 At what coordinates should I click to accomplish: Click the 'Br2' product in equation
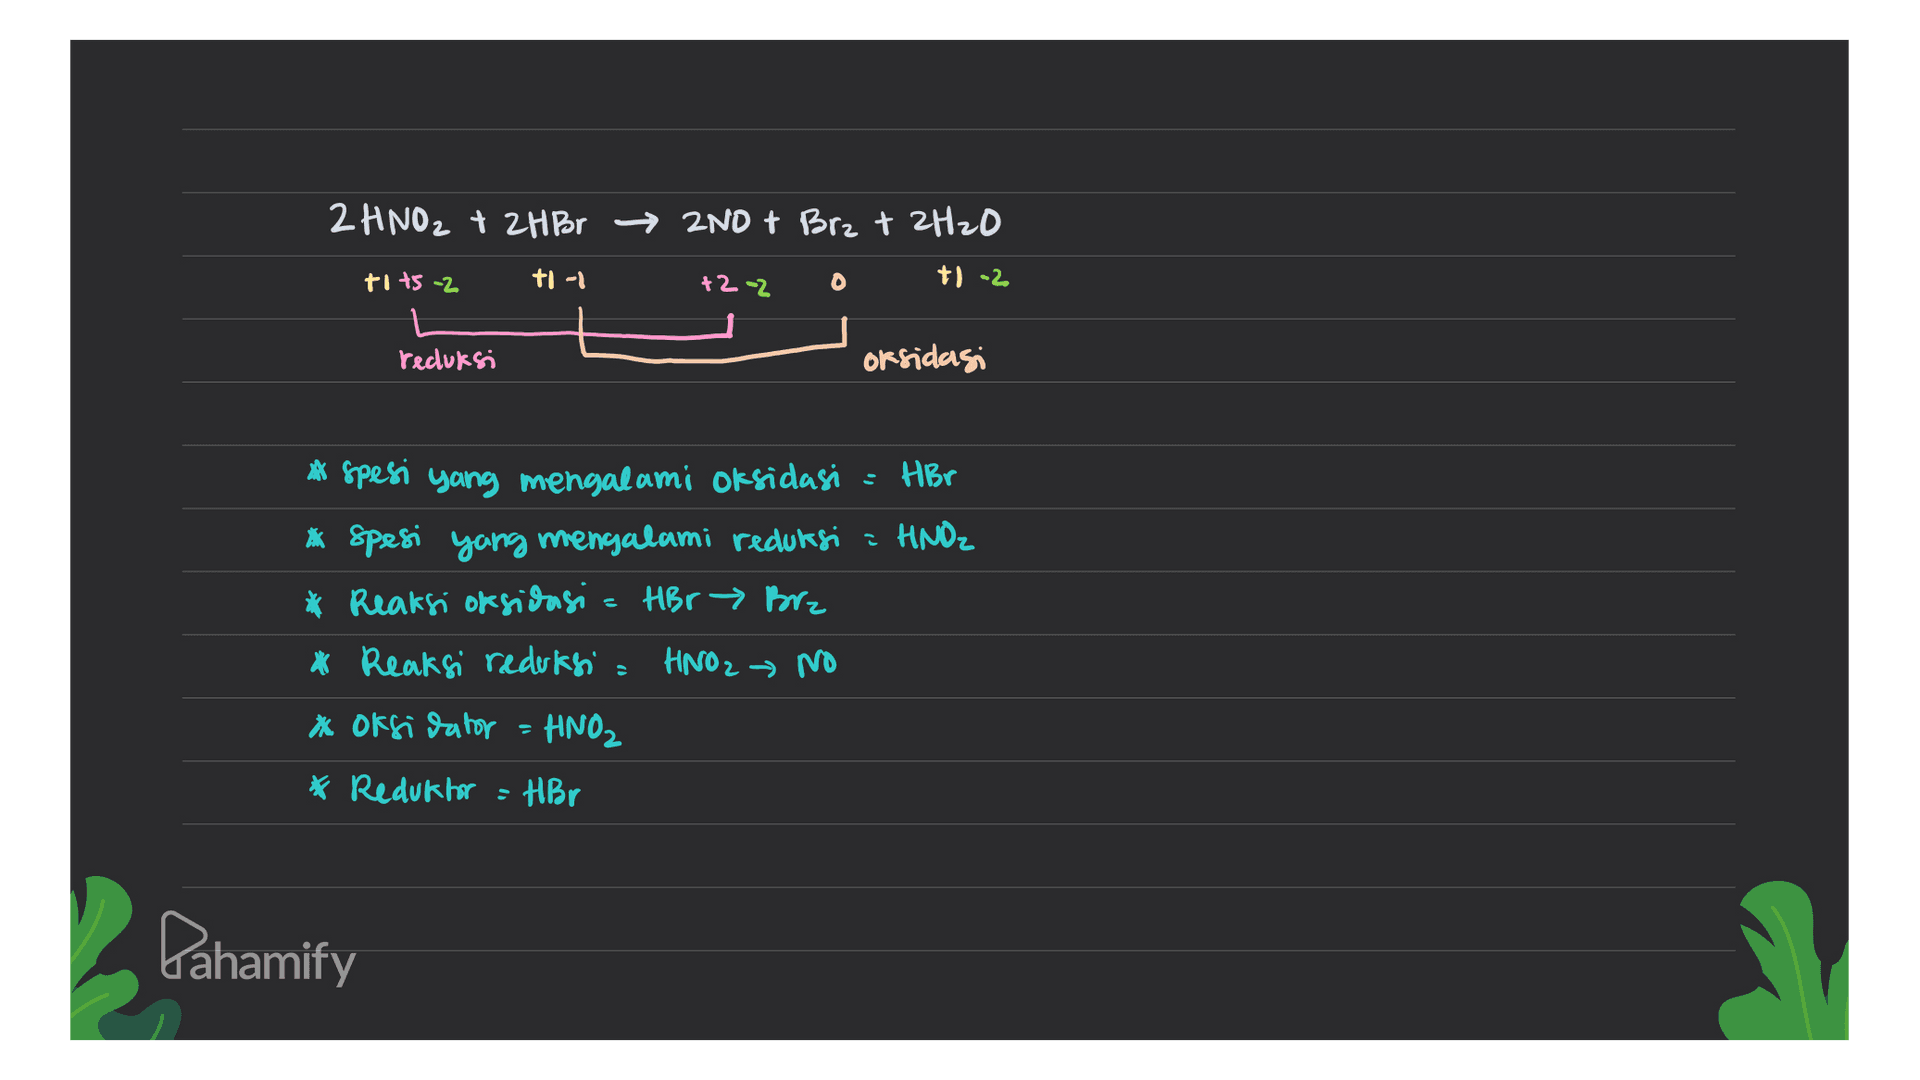click(827, 222)
